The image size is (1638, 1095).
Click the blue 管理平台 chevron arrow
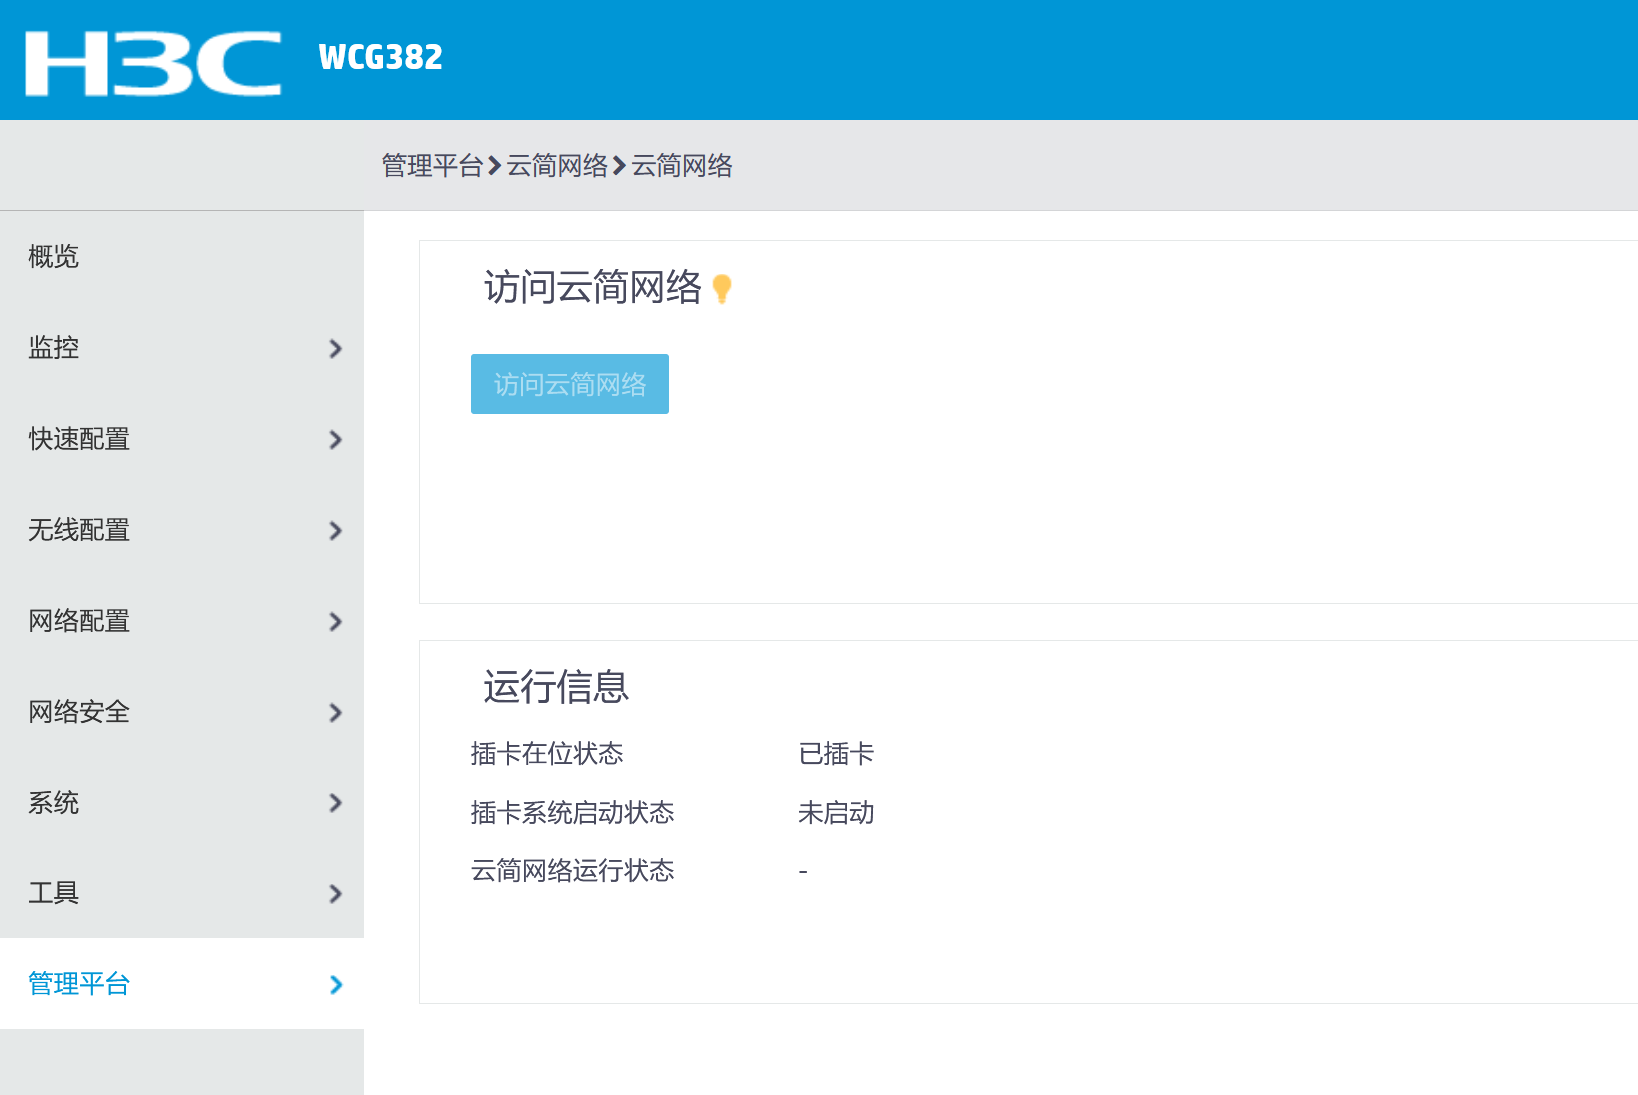tap(336, 985)
